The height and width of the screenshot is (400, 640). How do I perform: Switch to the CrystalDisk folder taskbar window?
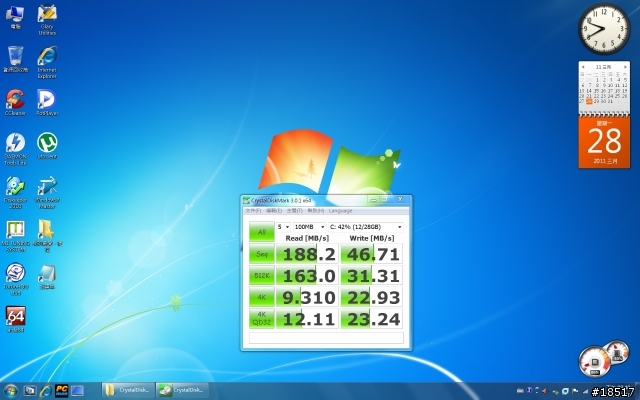pos(128,391)
